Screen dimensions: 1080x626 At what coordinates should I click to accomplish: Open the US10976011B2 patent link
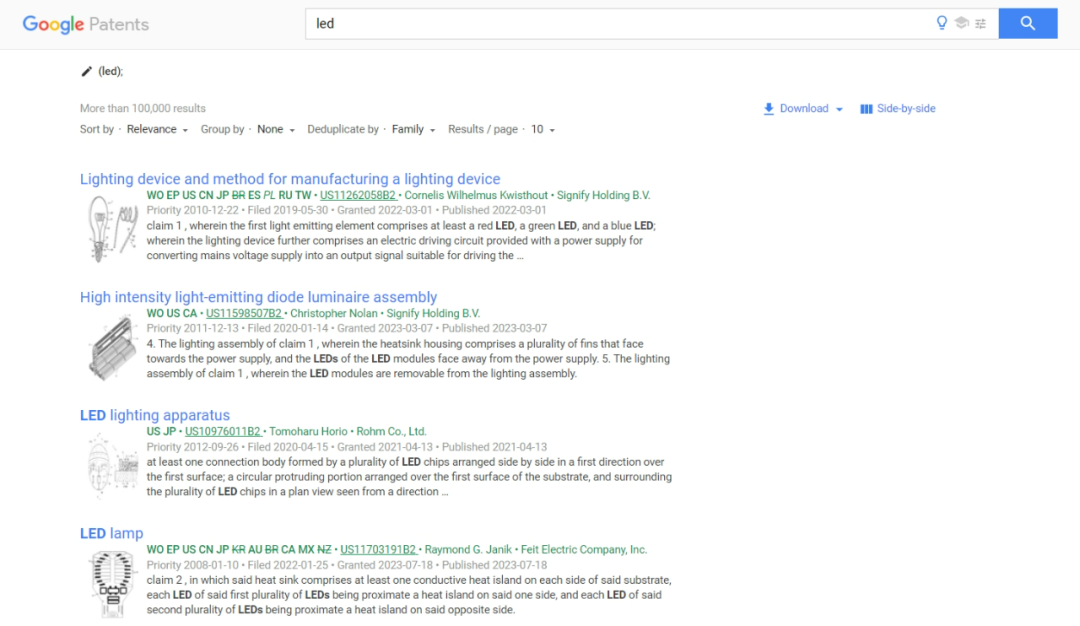tap(225, 431)
